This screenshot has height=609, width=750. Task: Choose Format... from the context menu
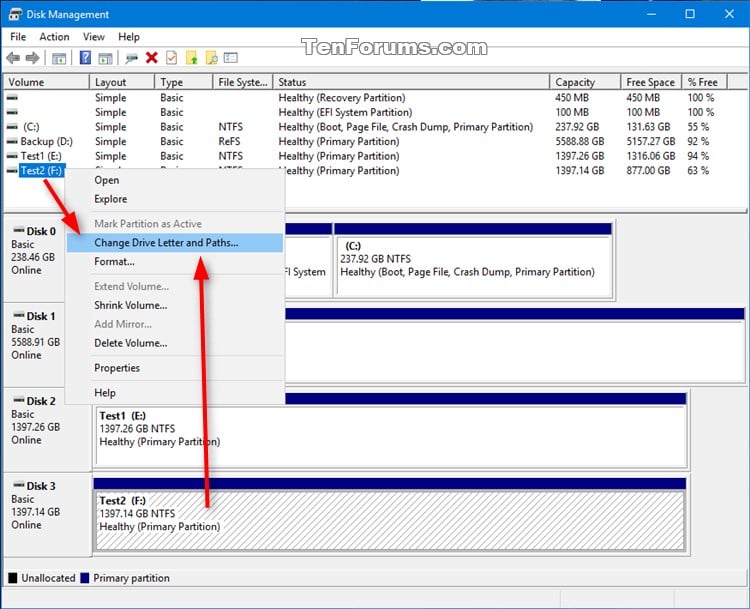(x=175, y=262)
